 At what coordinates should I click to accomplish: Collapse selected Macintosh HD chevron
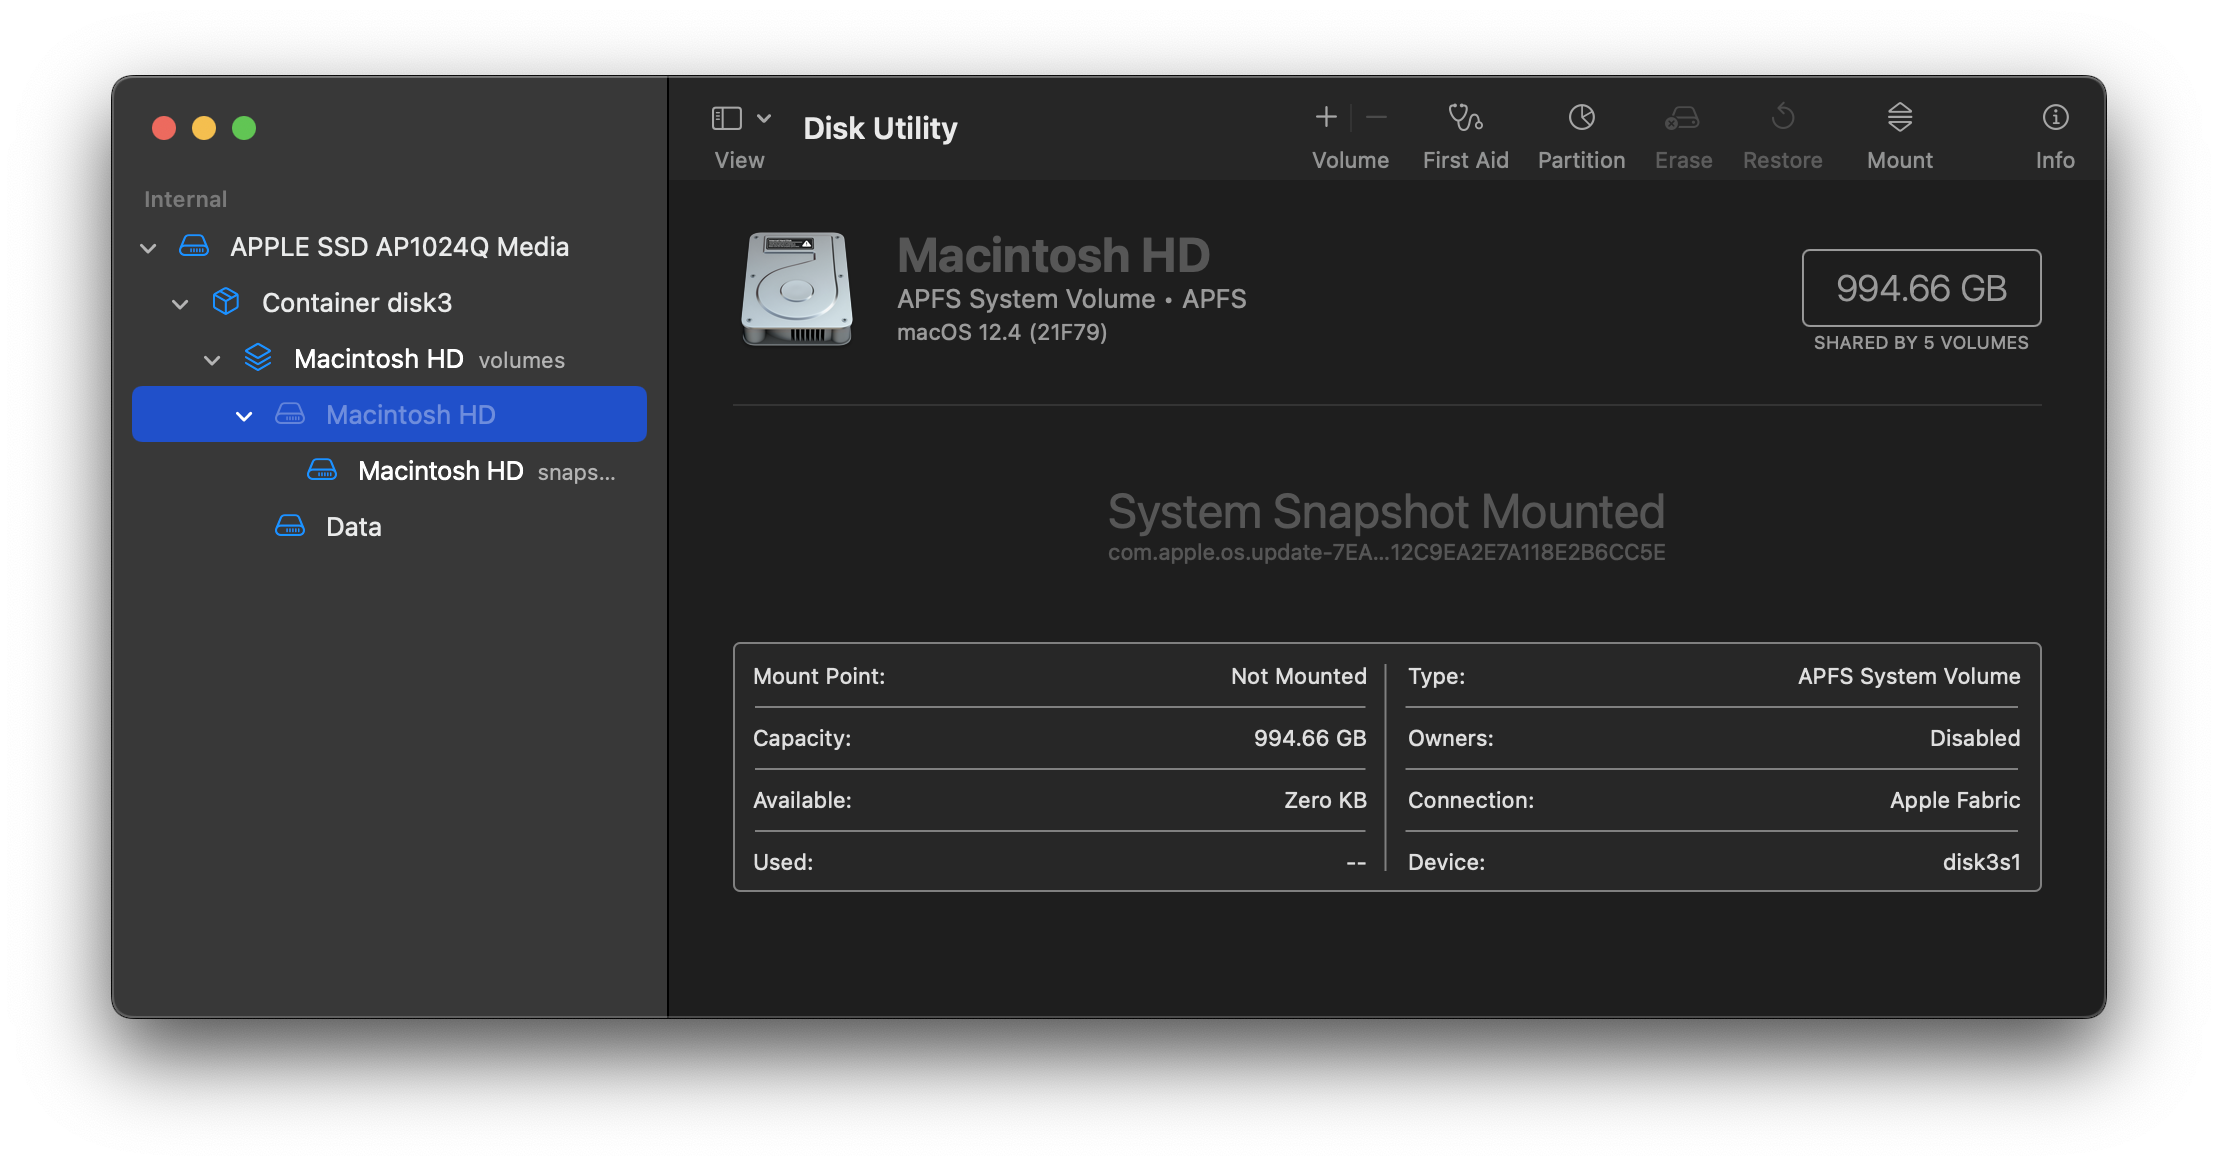pos(244,416)
